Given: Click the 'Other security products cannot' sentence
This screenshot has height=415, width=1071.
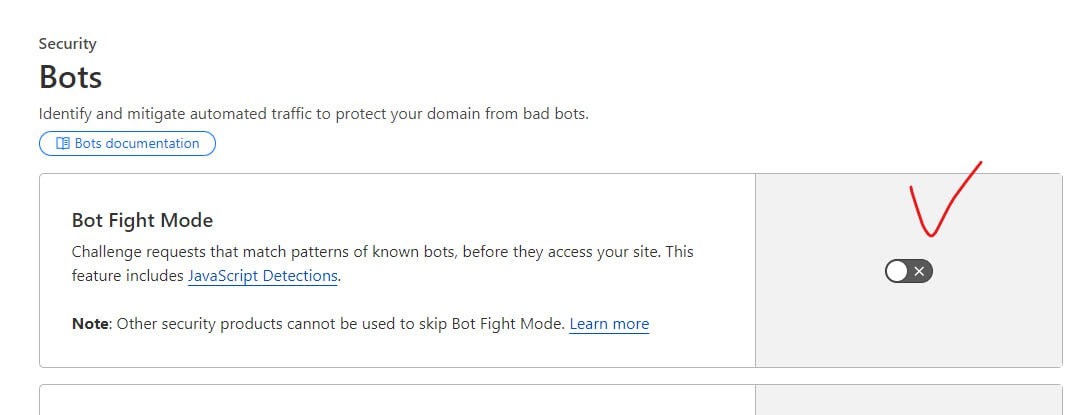Looking at the screenshot, I should (x=340, y=324).
